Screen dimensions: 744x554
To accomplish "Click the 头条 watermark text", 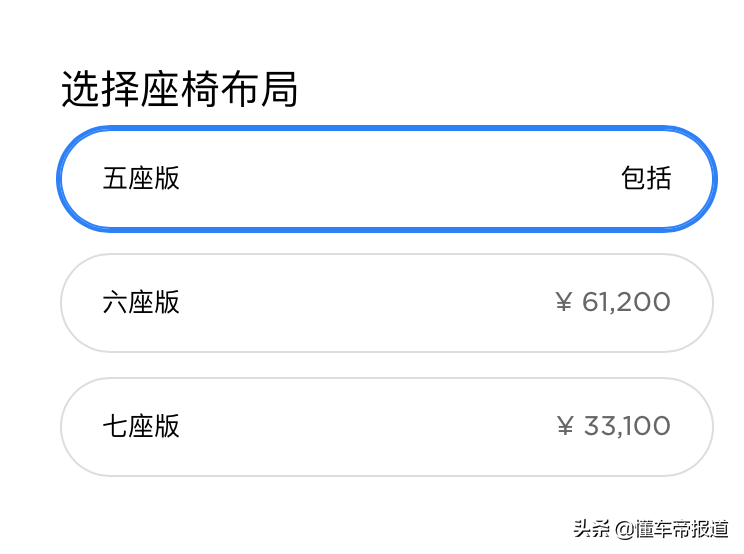I will [591, 529].
